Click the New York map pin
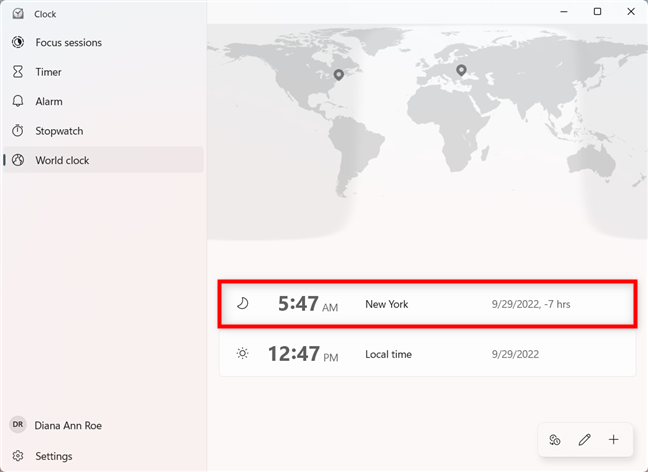The image size is (648, 472). [x=339, y=75]
